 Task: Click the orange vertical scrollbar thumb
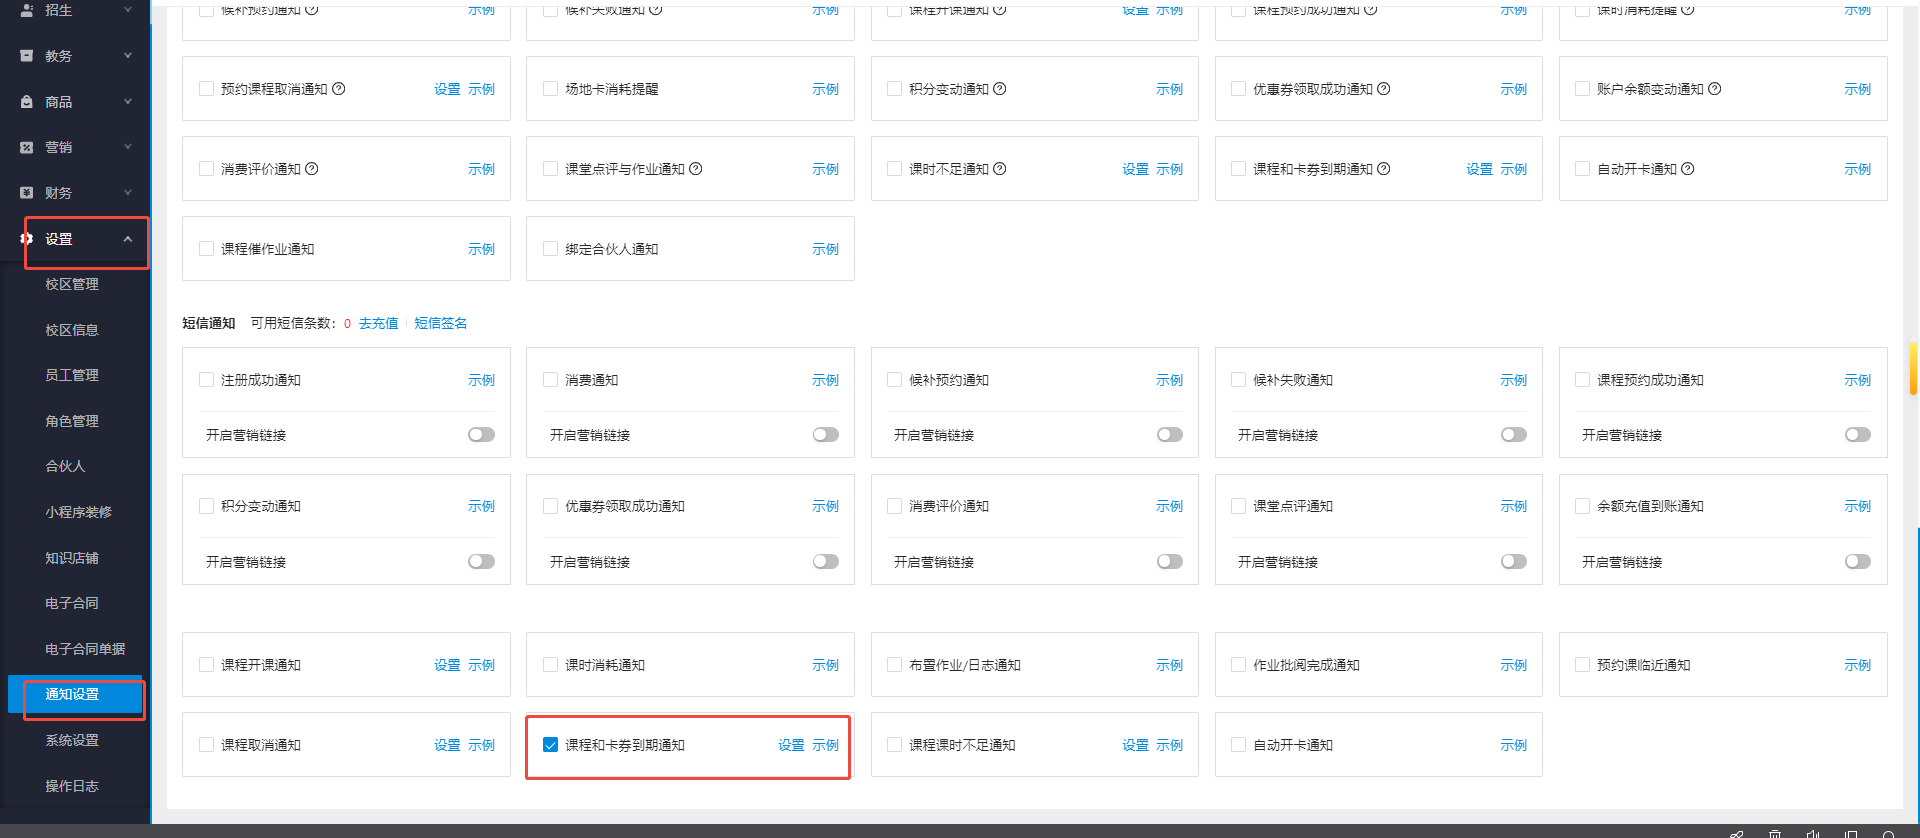coord(1913,369)
